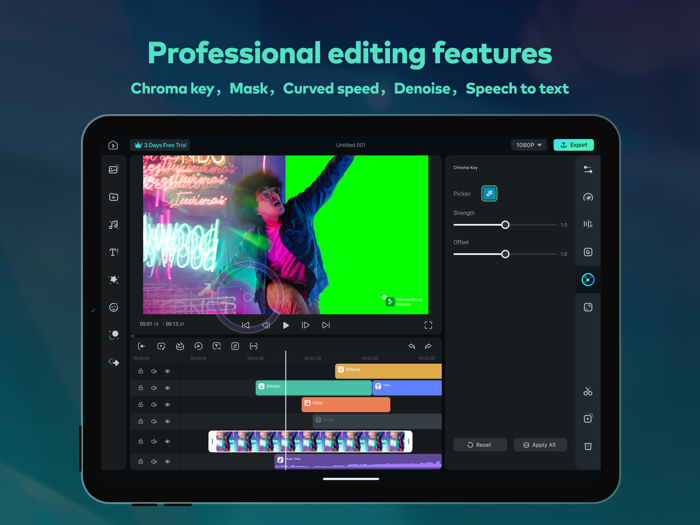This screenshot has height=525, width=700.
Task: Click the duplicate clip icon below scissors
Action: [x=588, y=418]
